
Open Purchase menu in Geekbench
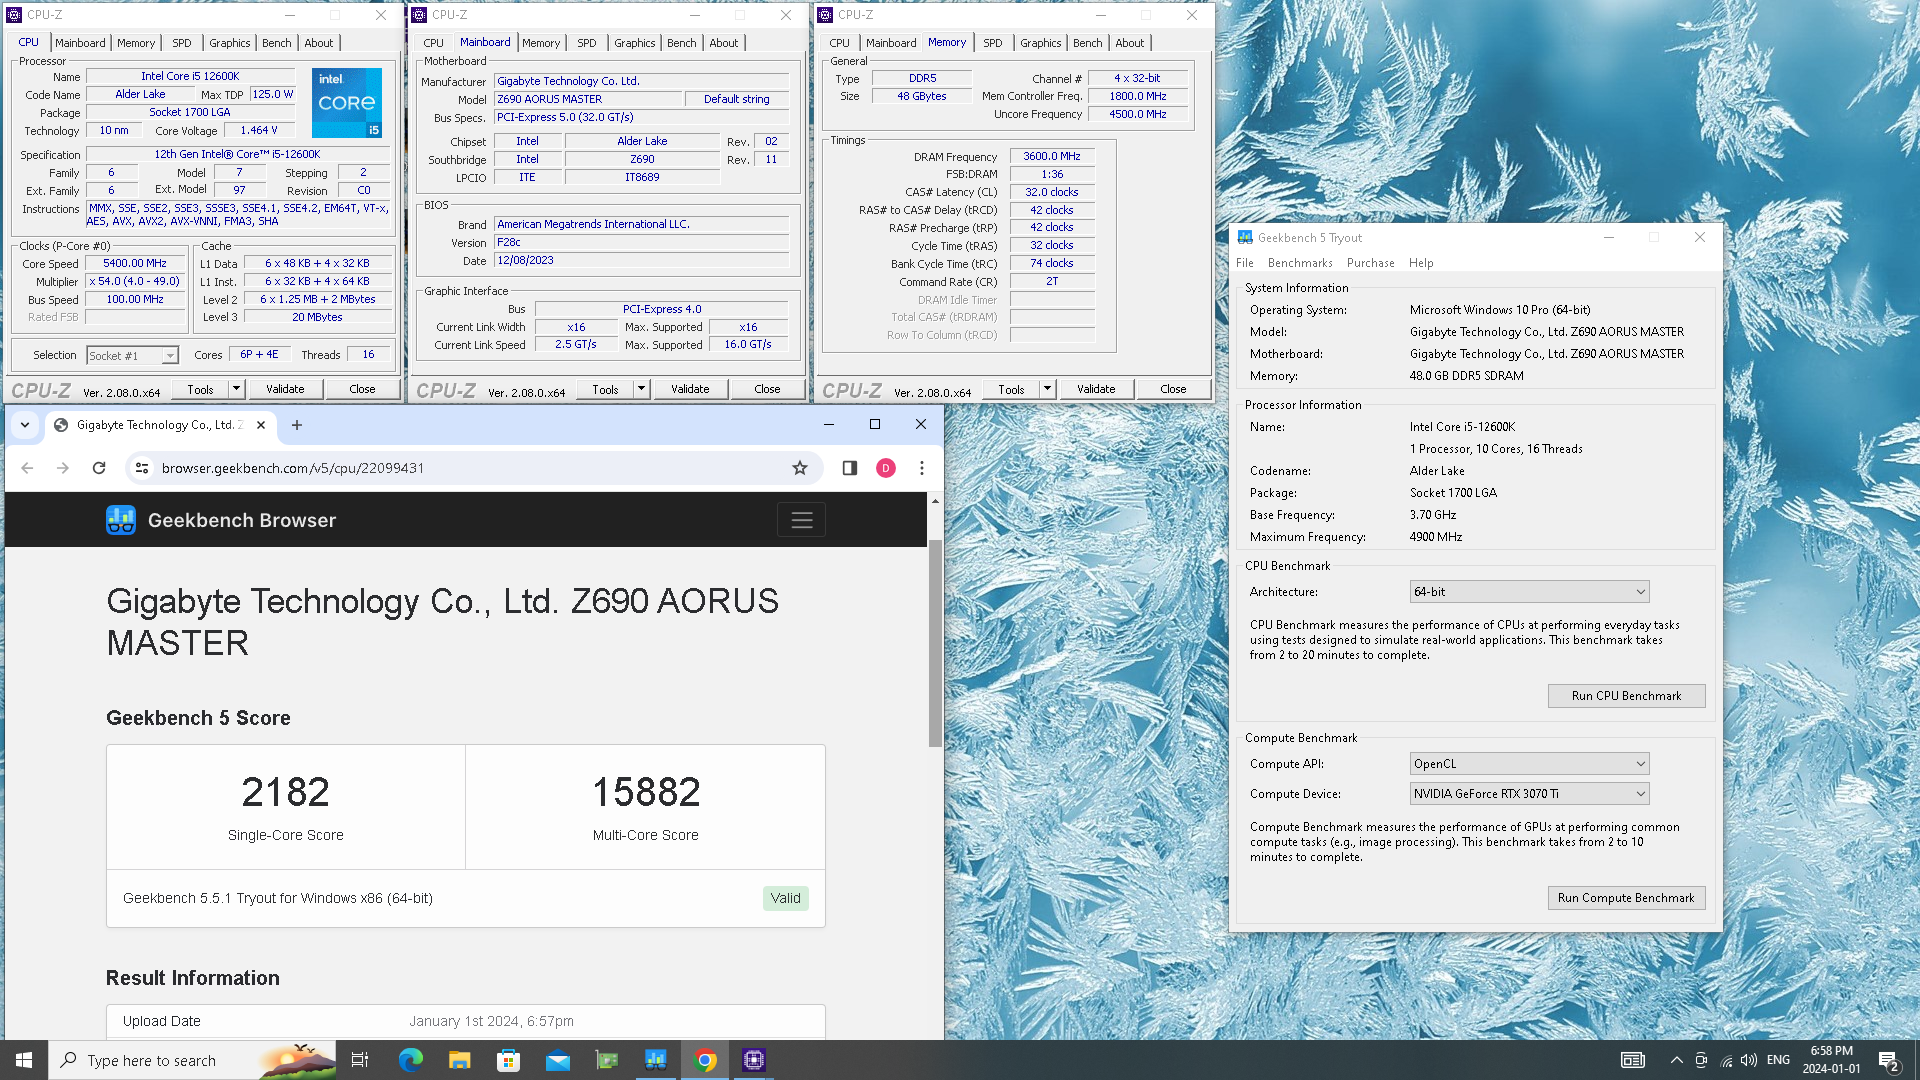point(1370,263)
